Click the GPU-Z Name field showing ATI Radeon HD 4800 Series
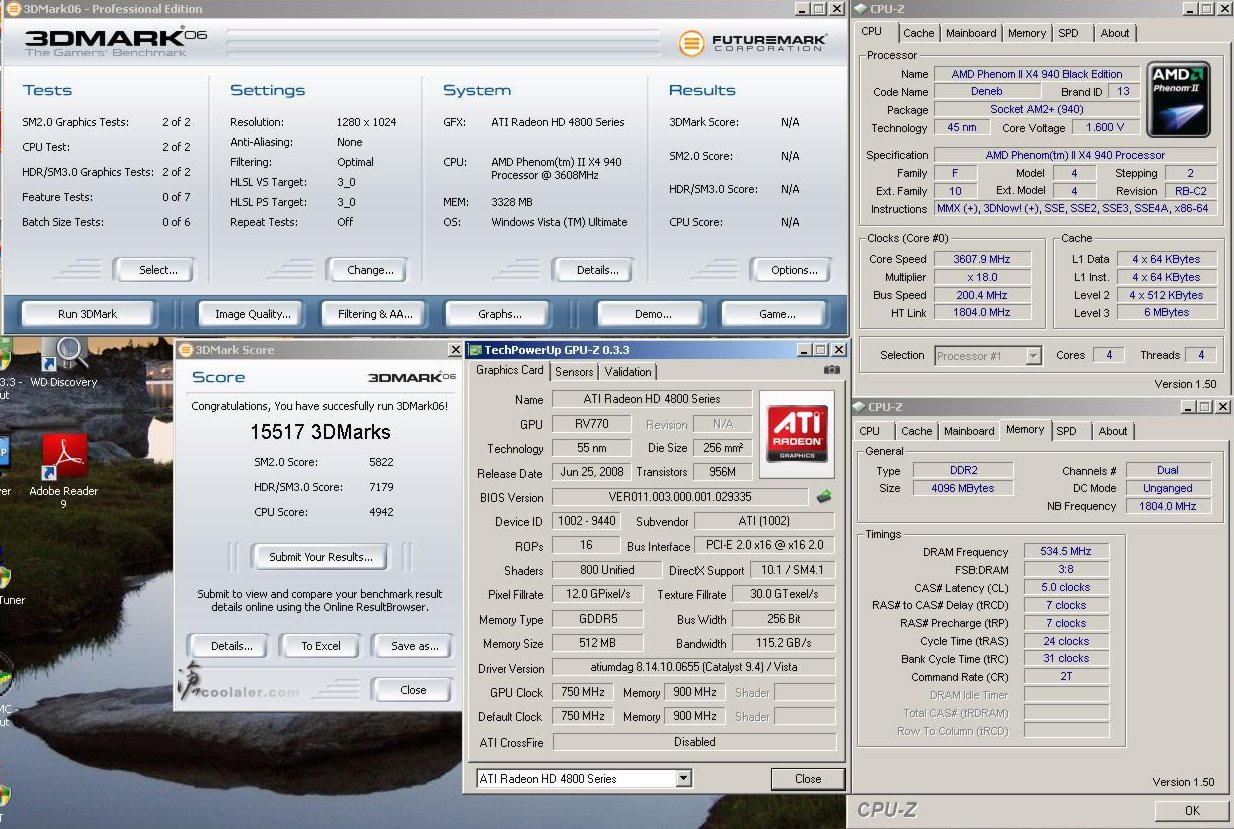This screenshot has height=829, width=1234. [x=652, y=399]
